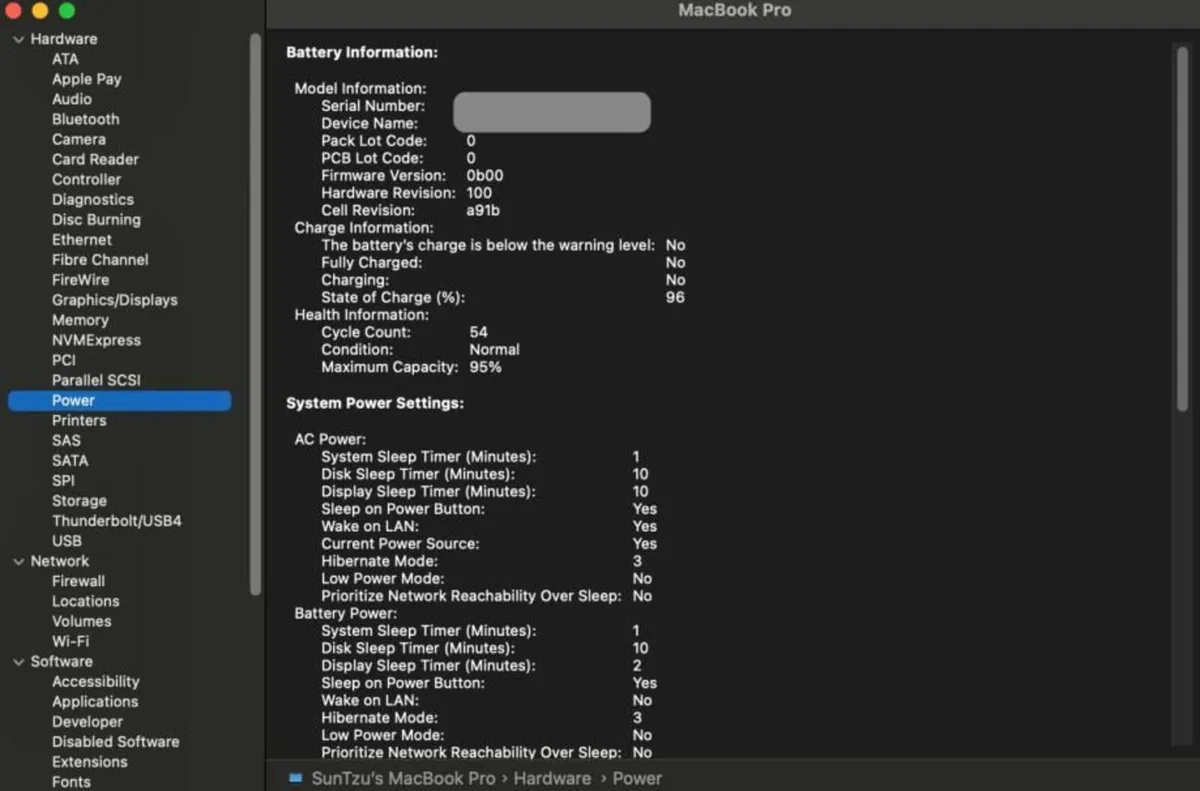Click the Firmware Version 0b00 value
This screenshot has width=1200, height=791.
point(485,175)
